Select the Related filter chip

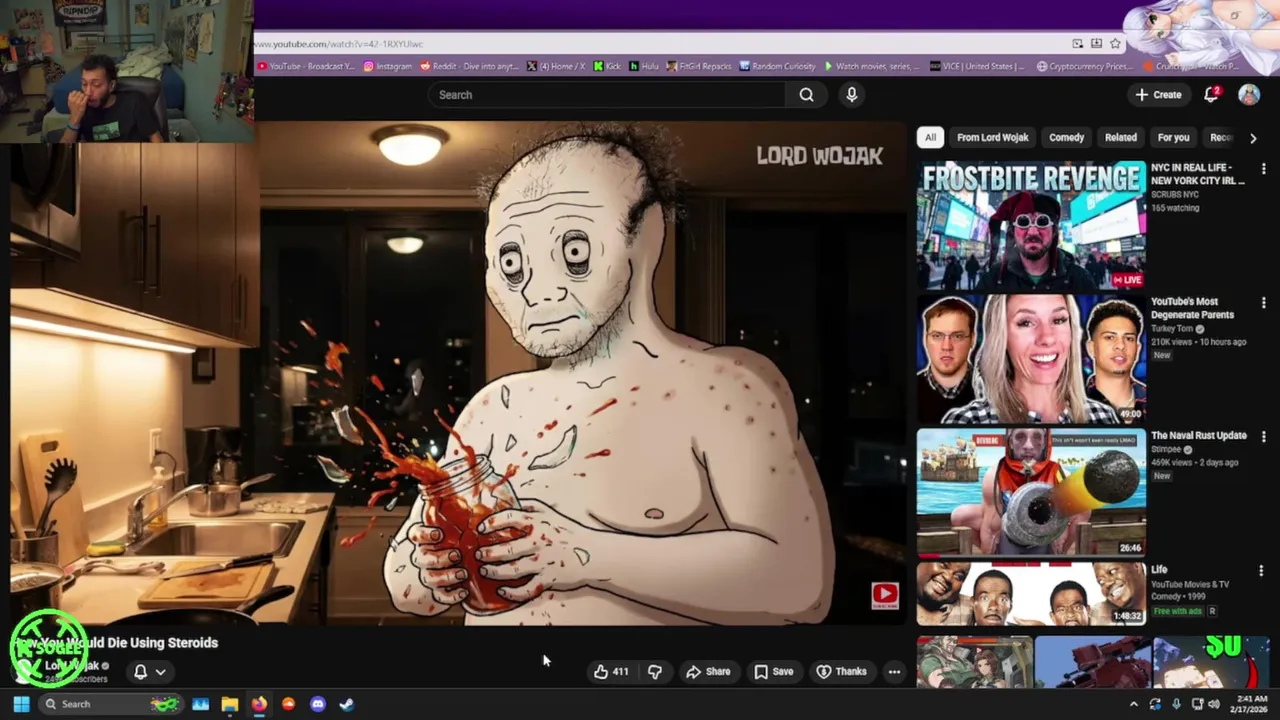point(1121,137)
